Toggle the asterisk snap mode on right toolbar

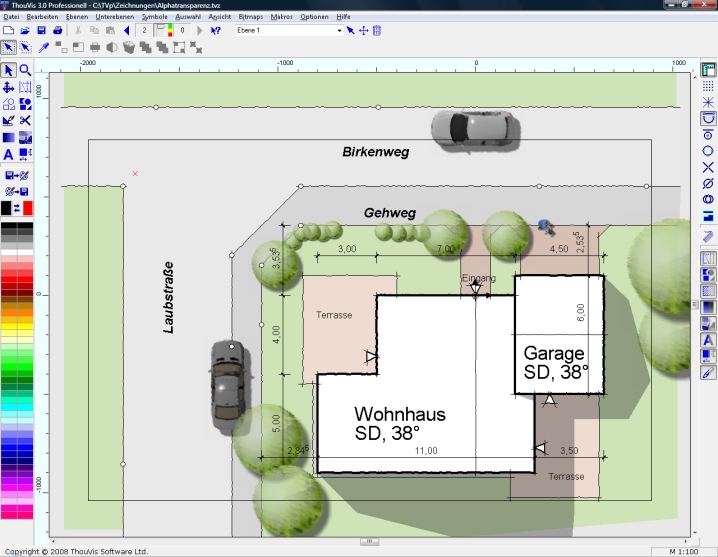pyautogui.click(x=708, y=102)
